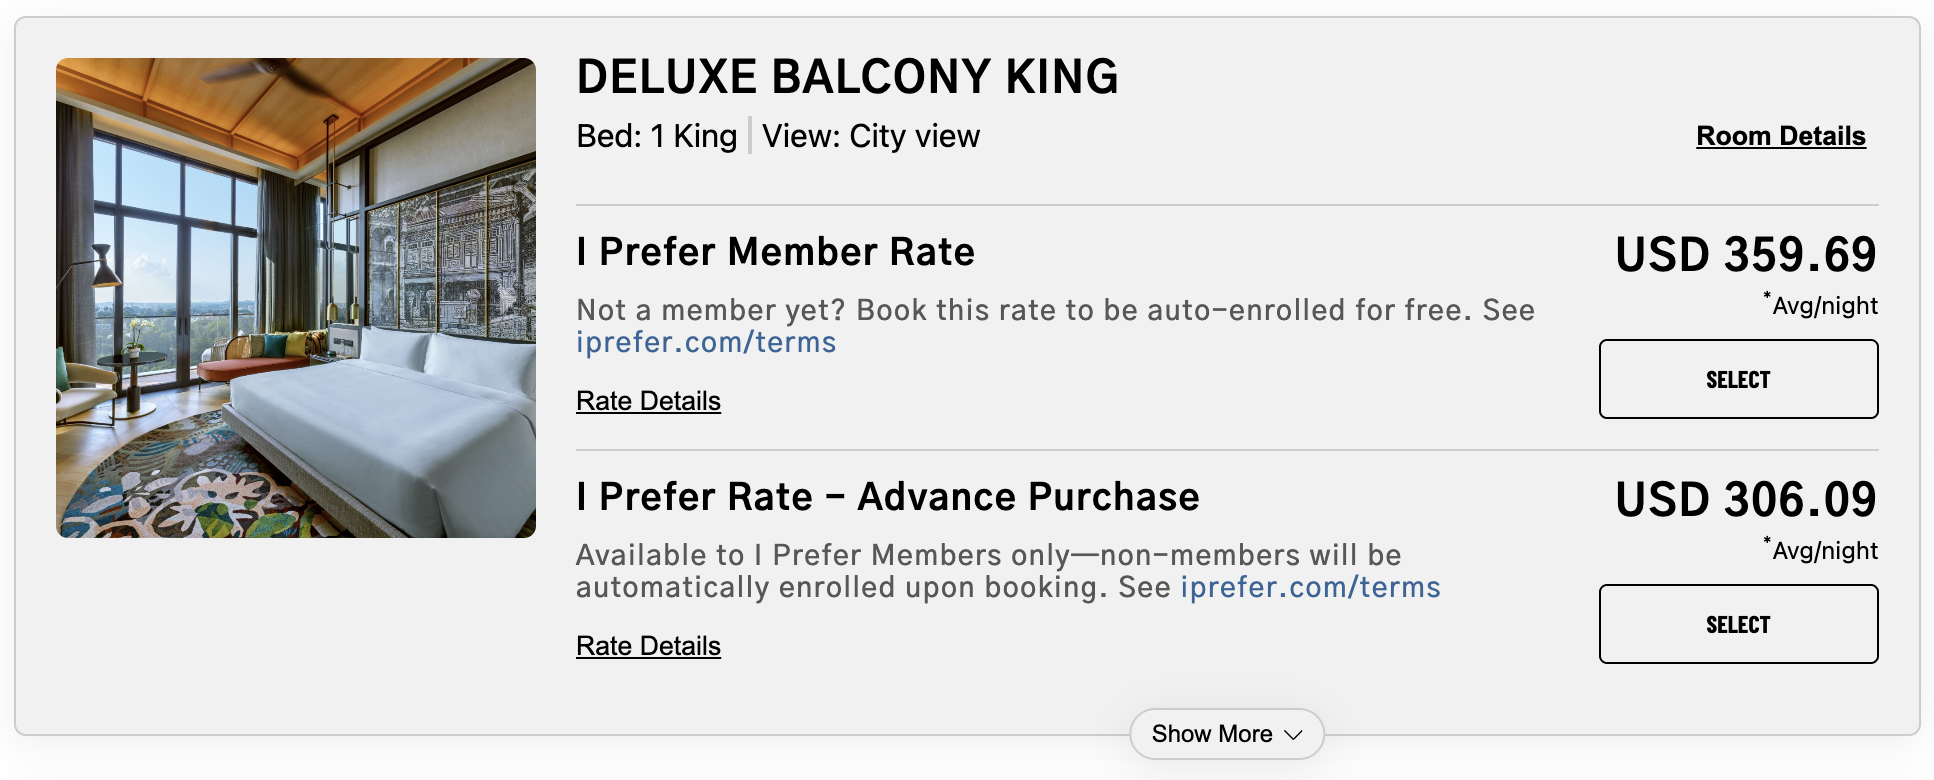This screenshot has width=1934, height=780.
Task: Click the DELUXE BALCONY KING heading
Action: point(847,76)
